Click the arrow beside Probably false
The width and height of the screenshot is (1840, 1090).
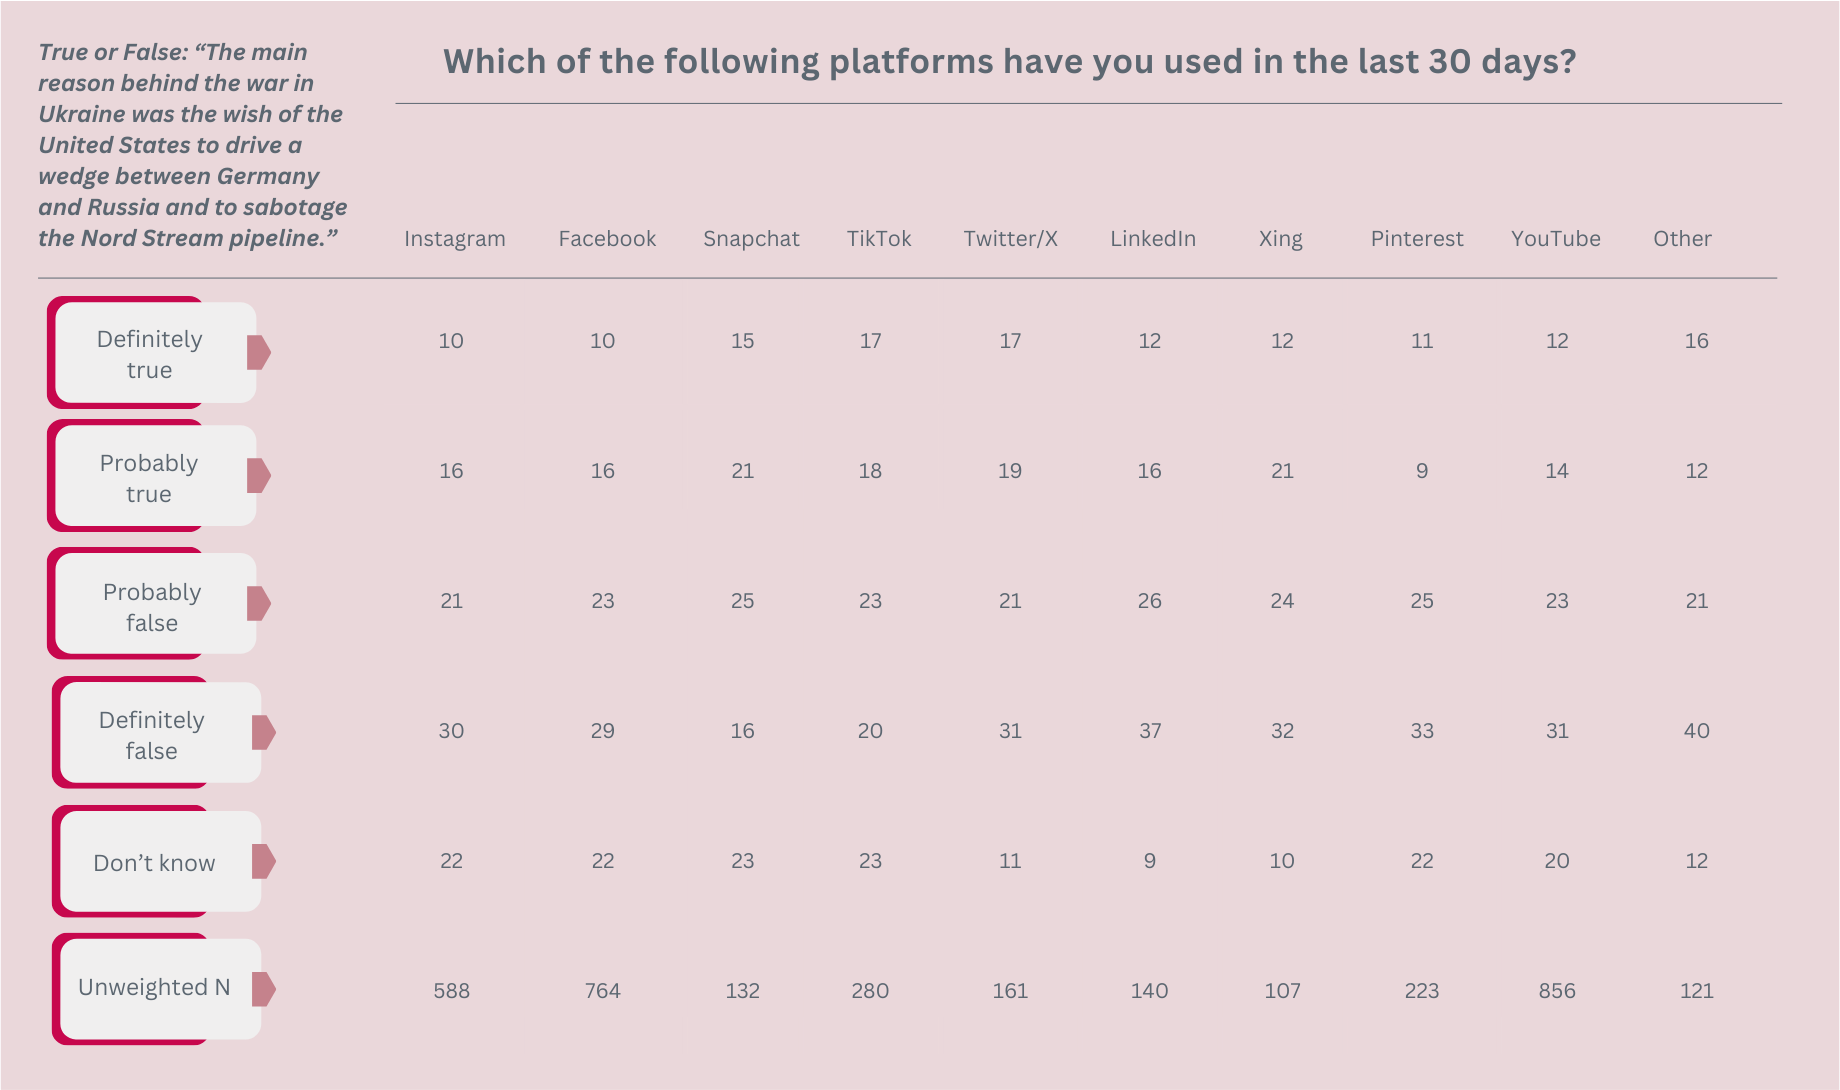[x=259, y=603]
